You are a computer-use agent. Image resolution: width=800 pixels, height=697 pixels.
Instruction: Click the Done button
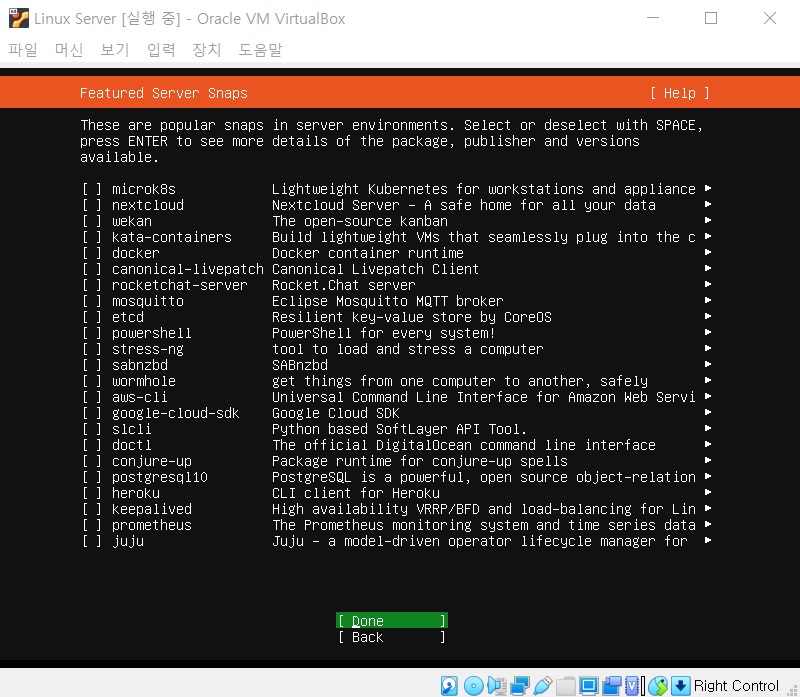click(392, 620)
